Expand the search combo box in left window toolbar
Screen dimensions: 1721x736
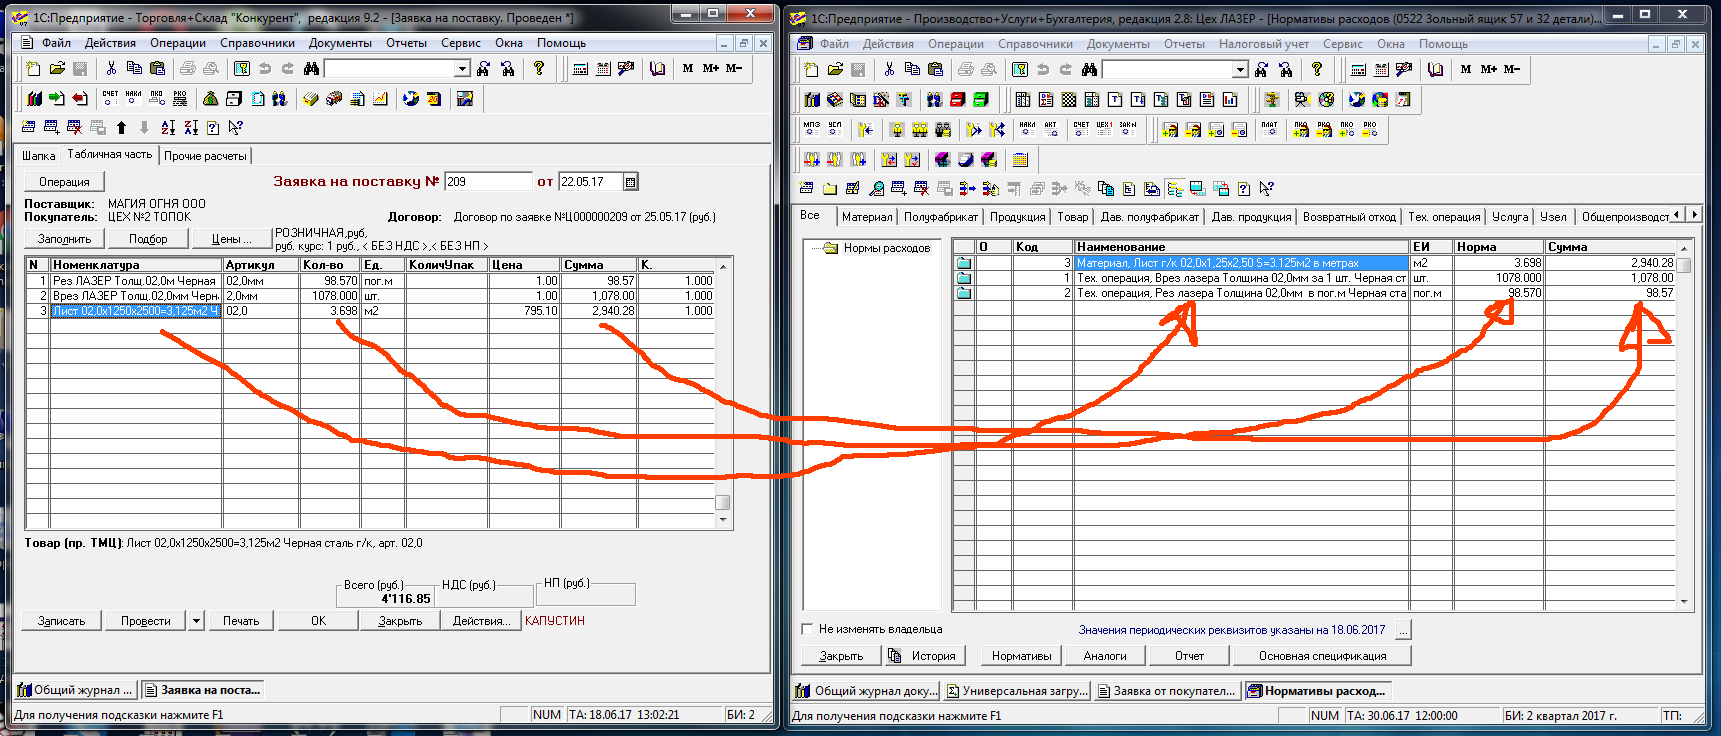[462, 69]
